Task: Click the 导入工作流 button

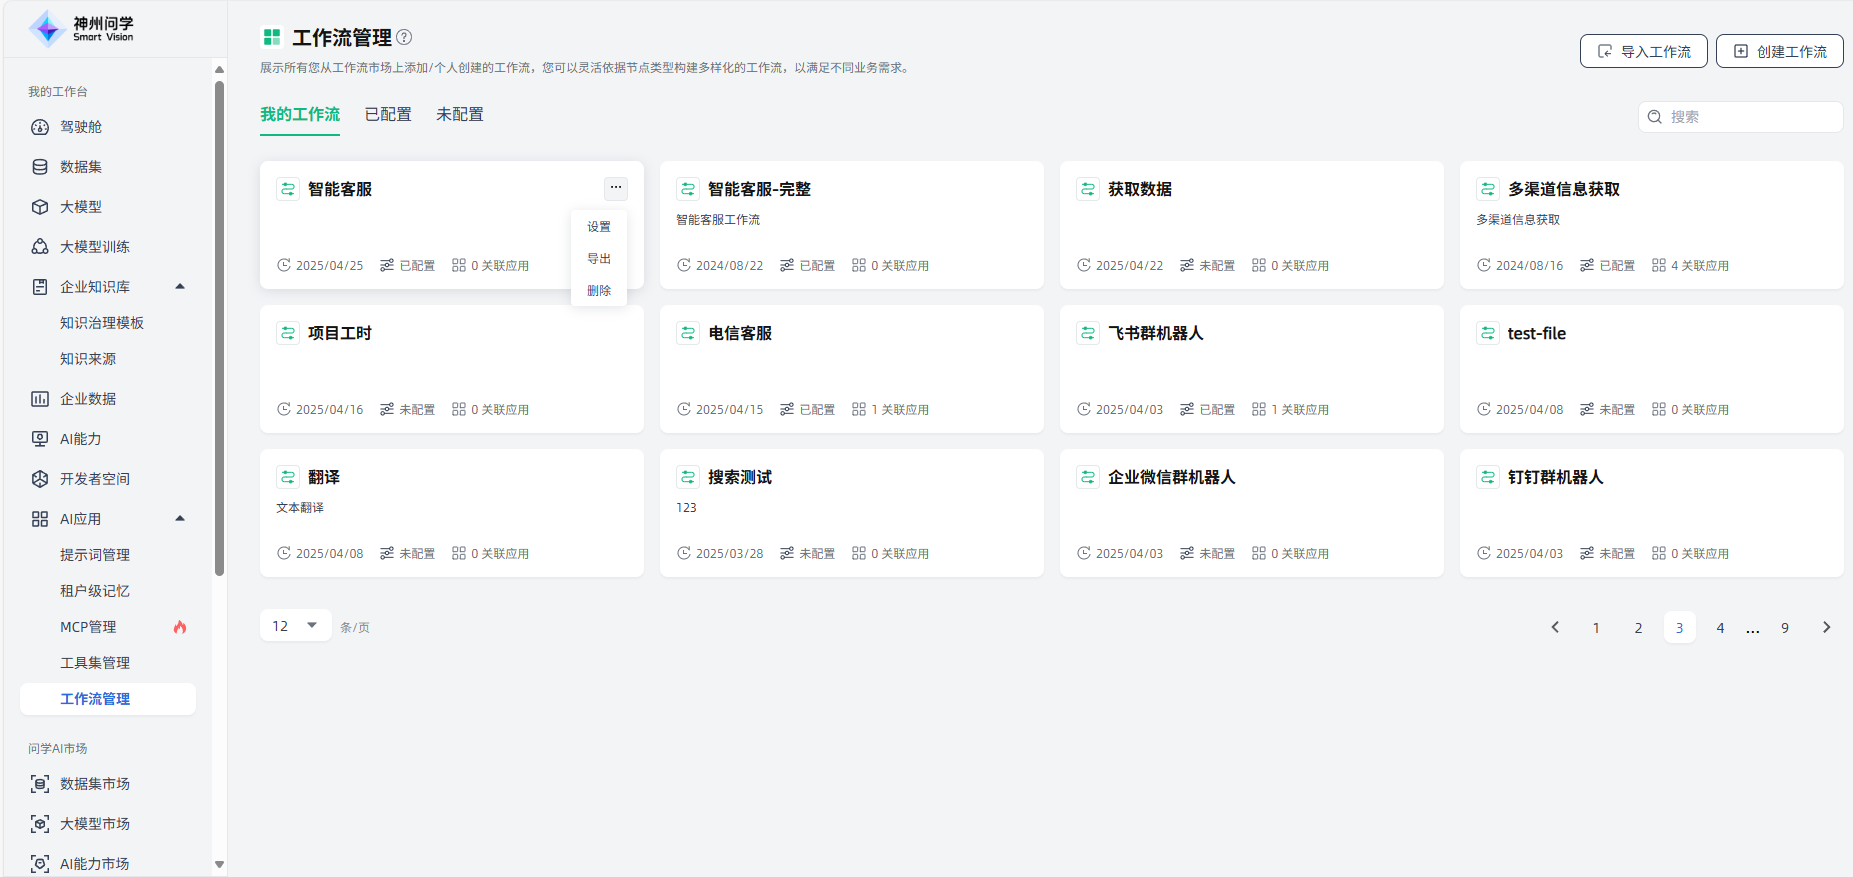Action: (1645, 51)
